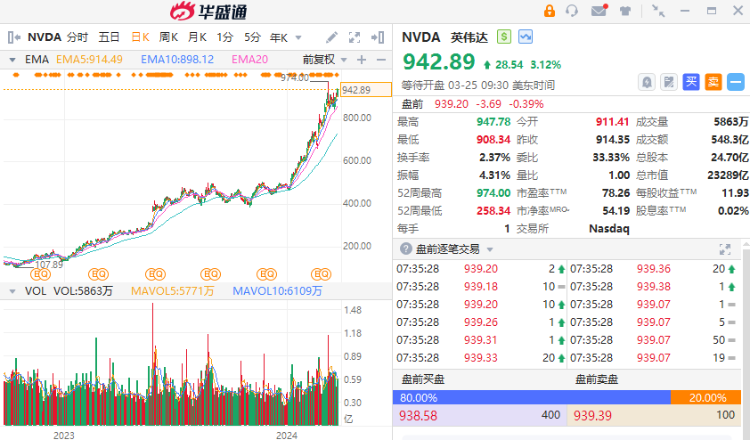Click pre-market bid price 938.58
The height and width of the screenshot is (440, 750).
click(x=418, y=415)
